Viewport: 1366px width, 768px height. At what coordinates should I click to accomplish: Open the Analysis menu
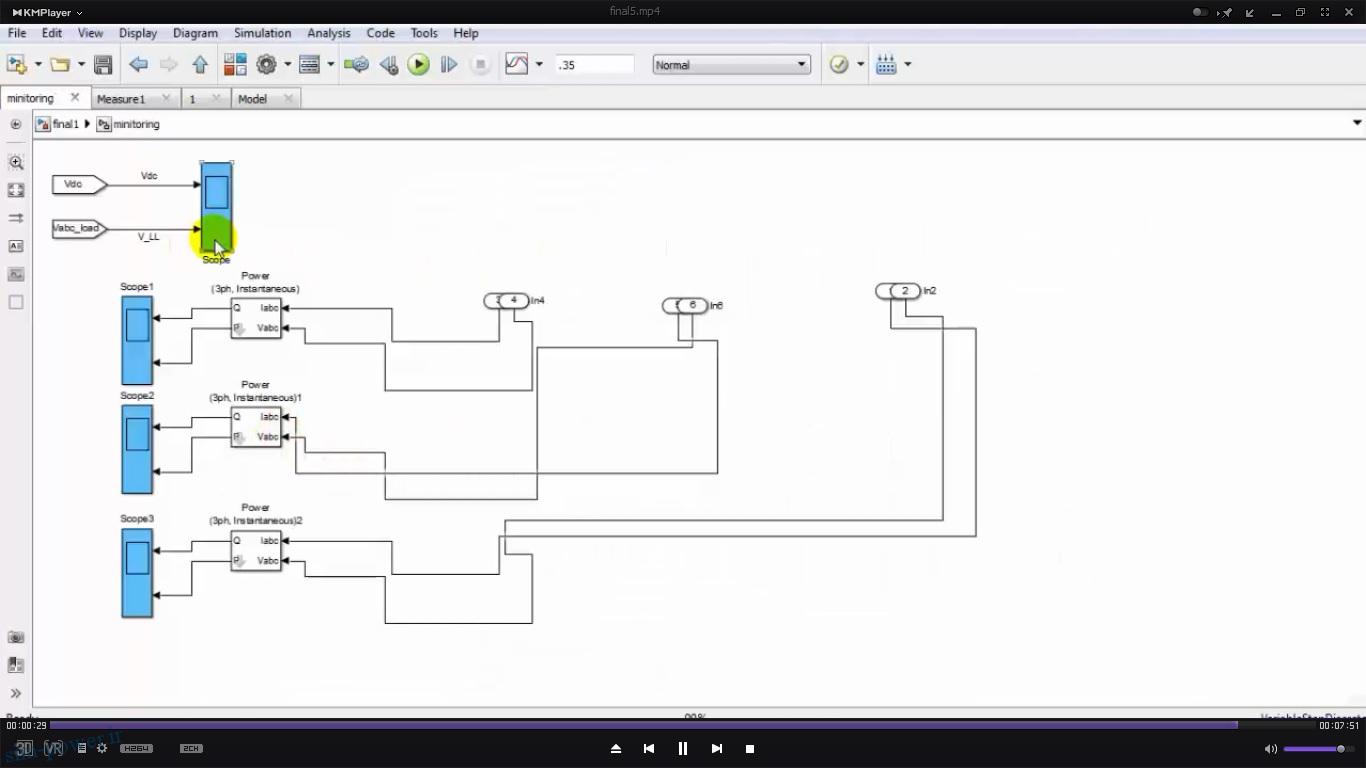coord(328,33)
